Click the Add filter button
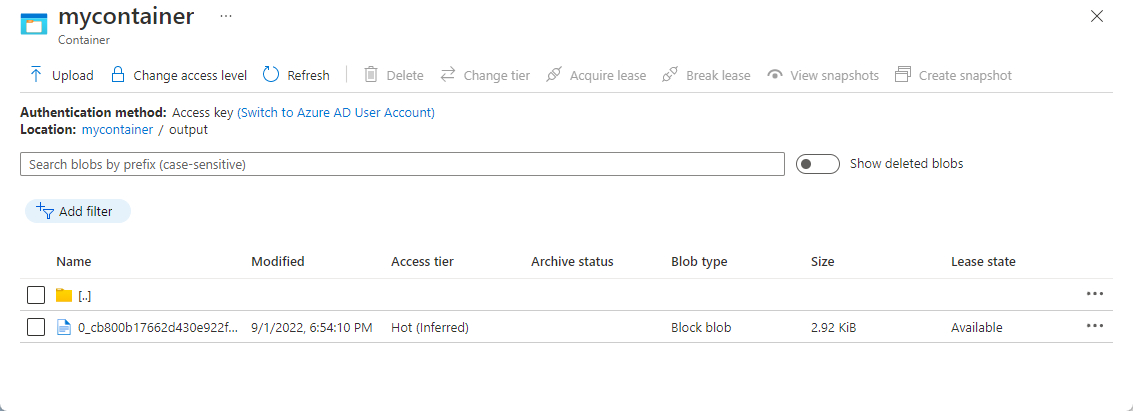The width and height of the screenshot is (1133, 411). tap(77, 211)
